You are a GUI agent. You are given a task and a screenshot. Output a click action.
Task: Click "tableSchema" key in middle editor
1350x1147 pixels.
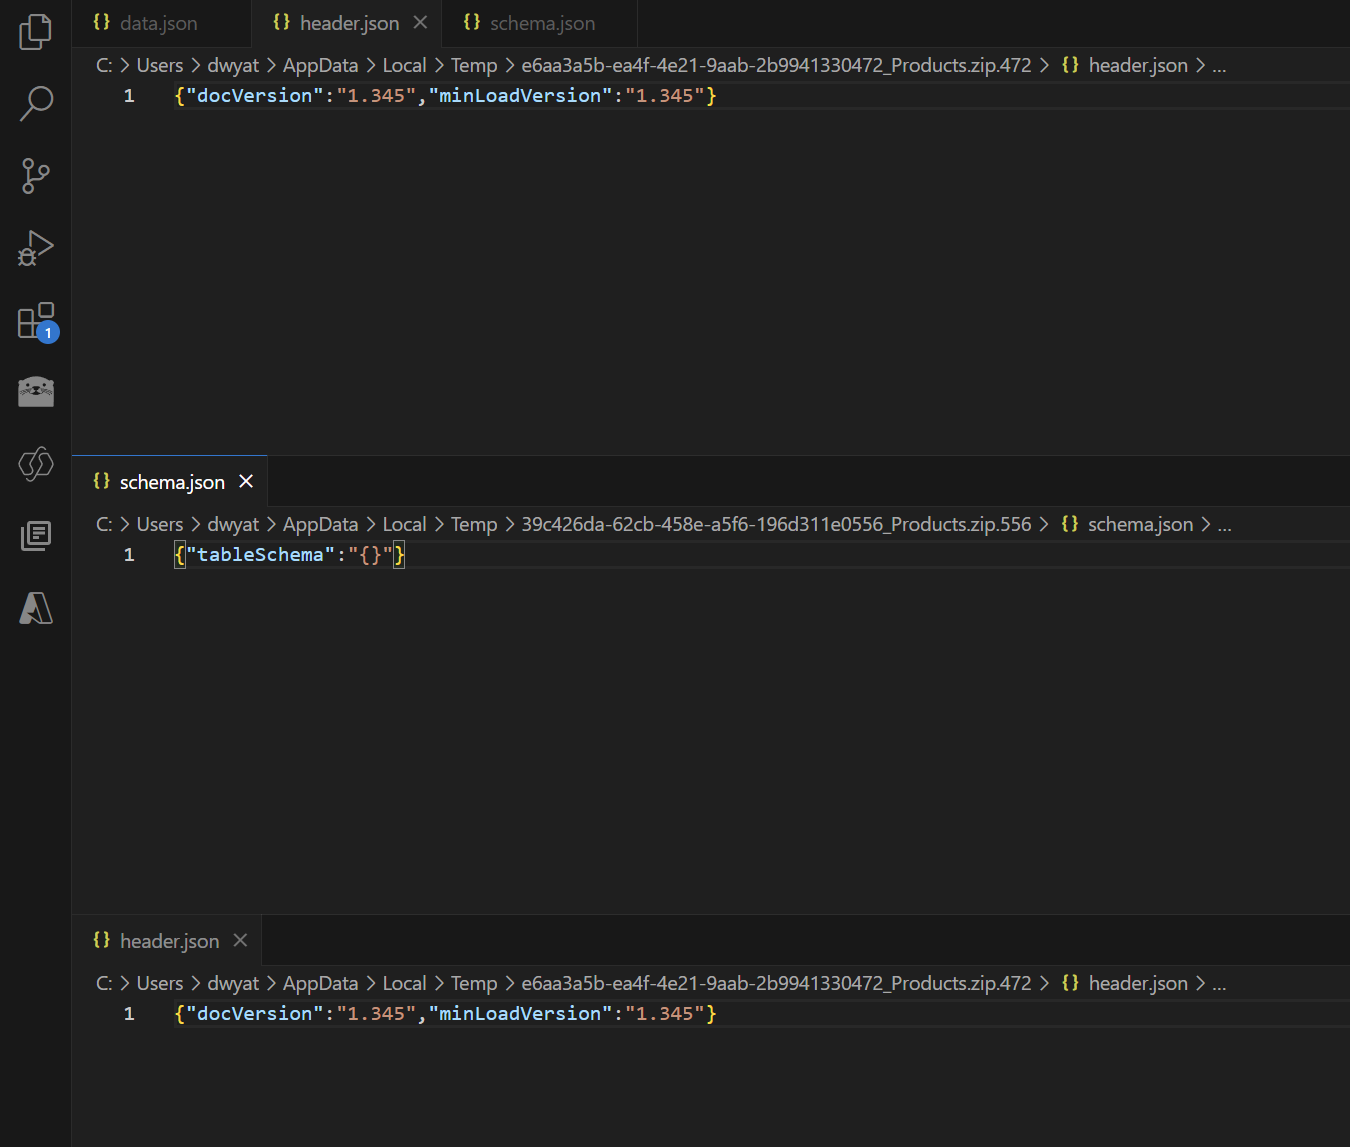[260, 554]
